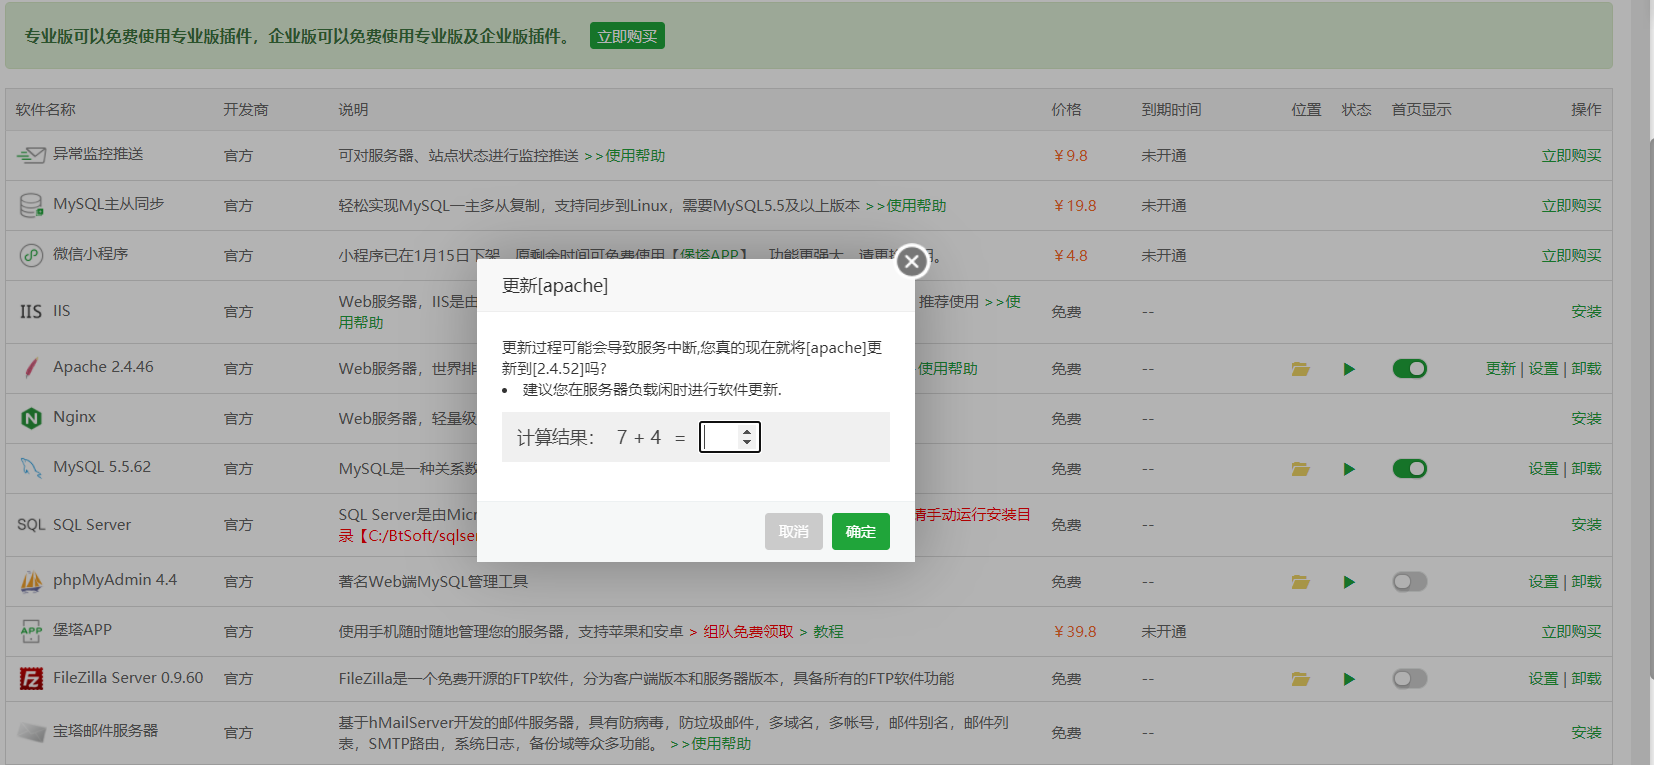Enable FileZilla Server homepage display switch
The height and width of the screenshot is (765, 1654).
click(1409, 679)
